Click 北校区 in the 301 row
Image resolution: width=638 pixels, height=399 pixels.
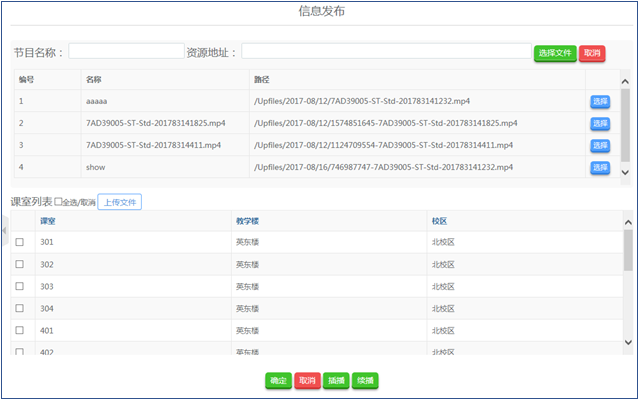click(443, 242)
